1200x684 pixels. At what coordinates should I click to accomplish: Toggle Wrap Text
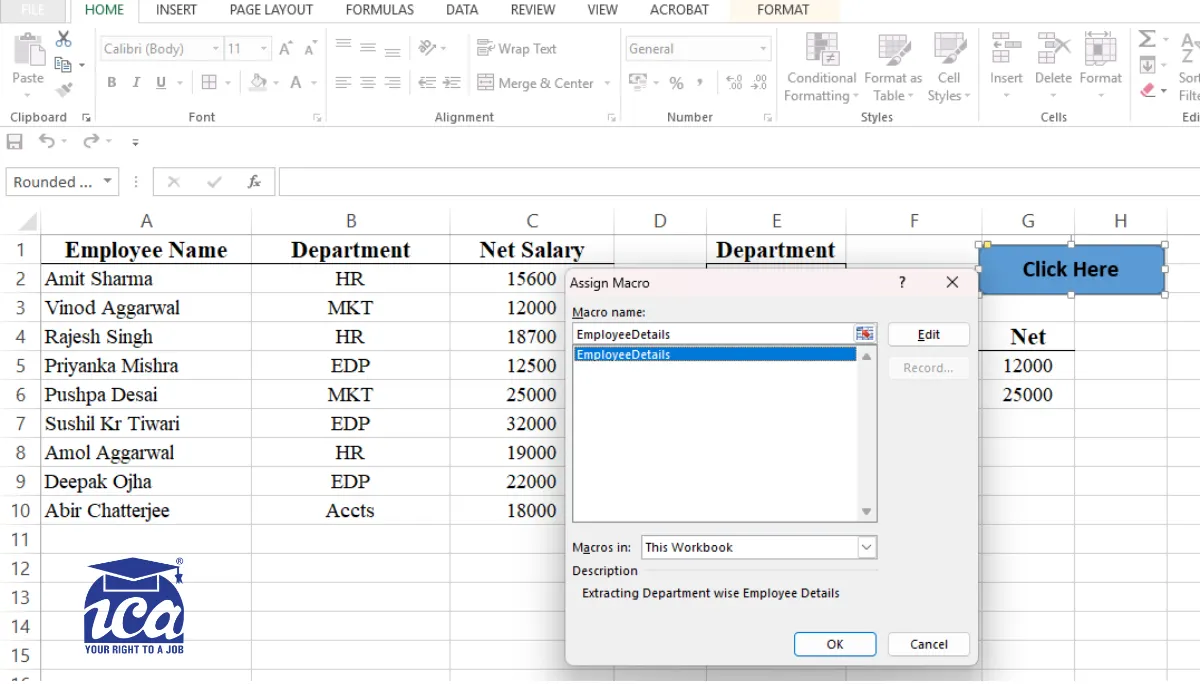point(517,48)
